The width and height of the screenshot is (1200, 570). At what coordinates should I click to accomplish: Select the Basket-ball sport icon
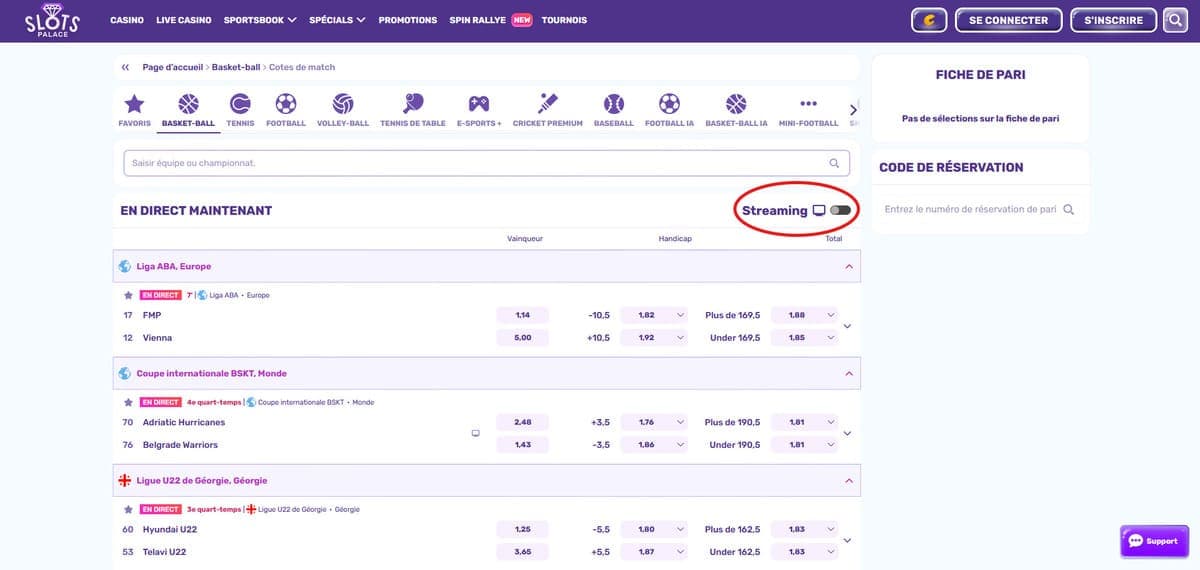click(188, 110)
